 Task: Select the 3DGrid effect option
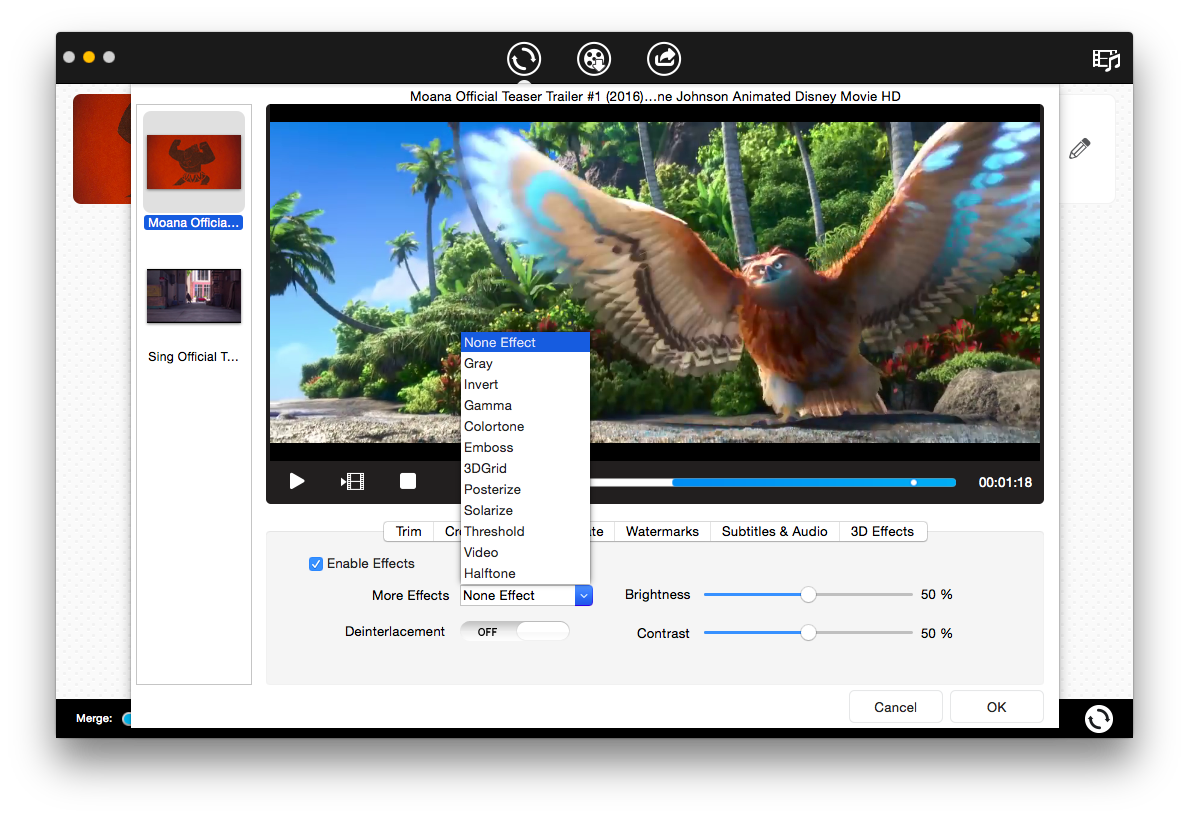(x=525, y=469)
